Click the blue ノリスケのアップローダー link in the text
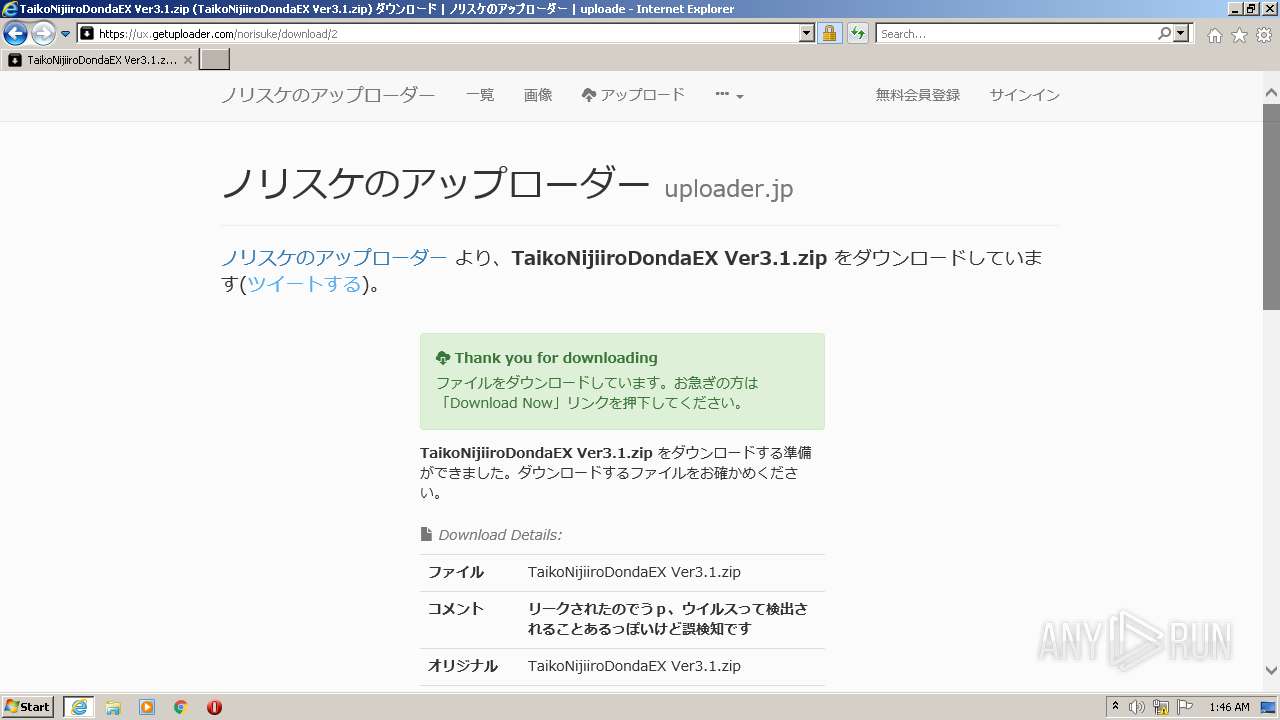1280x720 pixels. (334, 258)
